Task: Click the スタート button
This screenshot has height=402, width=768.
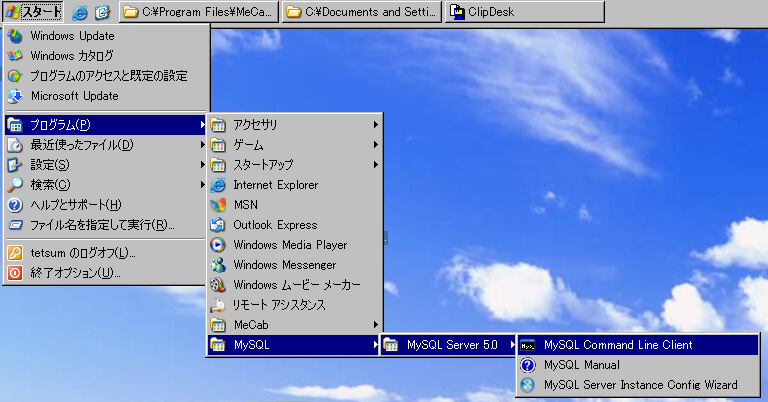Action: [x=33, y=12]
